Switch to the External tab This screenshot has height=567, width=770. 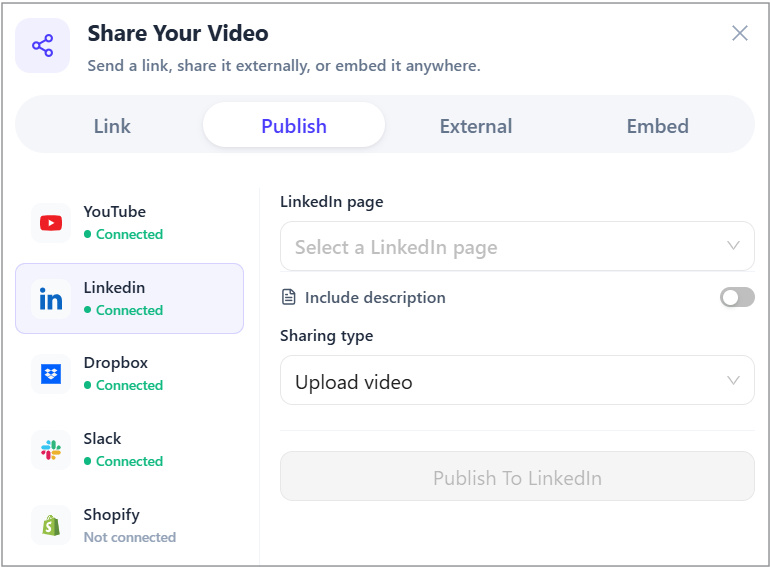(475, 125)
